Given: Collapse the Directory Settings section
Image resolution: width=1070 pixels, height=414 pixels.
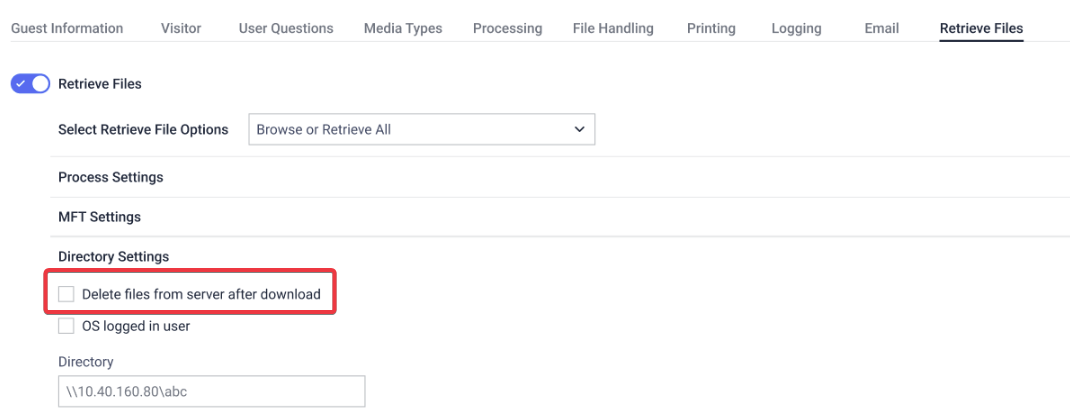Looking at the screenshot, I should [114, 257].
